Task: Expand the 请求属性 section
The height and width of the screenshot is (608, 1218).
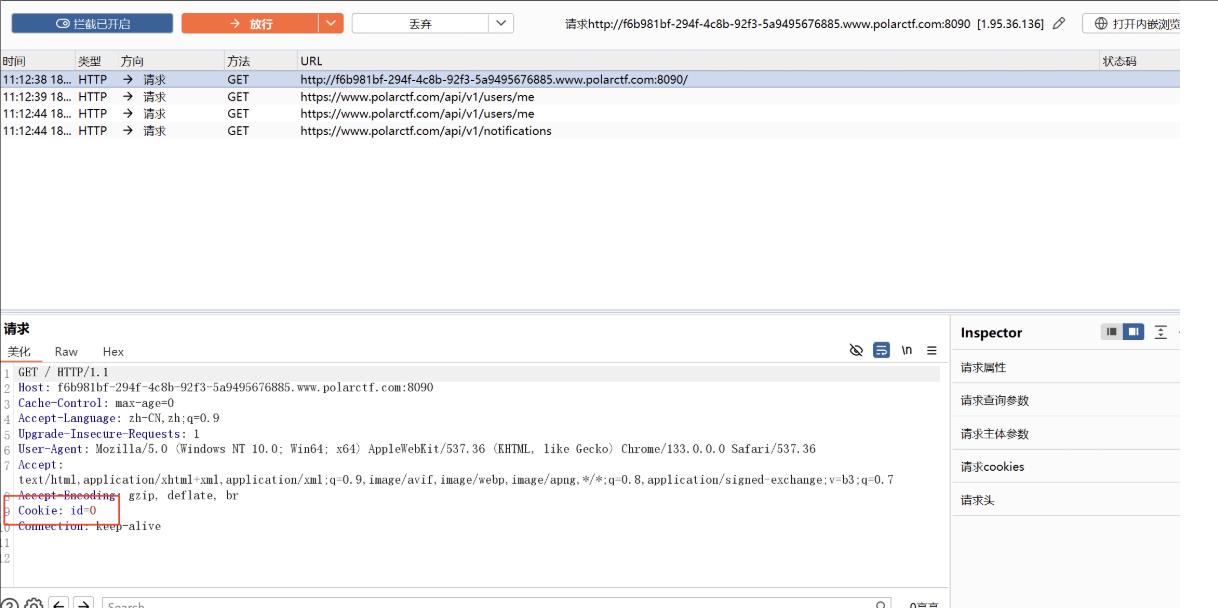Action: tap(1065, 367)
